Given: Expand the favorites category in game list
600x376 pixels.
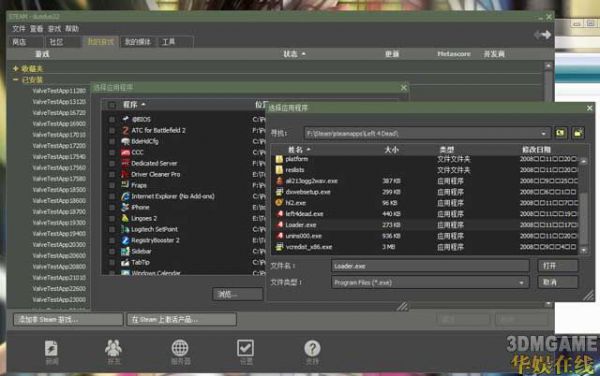Looking at the screenshot, I should tap(15, 68).
